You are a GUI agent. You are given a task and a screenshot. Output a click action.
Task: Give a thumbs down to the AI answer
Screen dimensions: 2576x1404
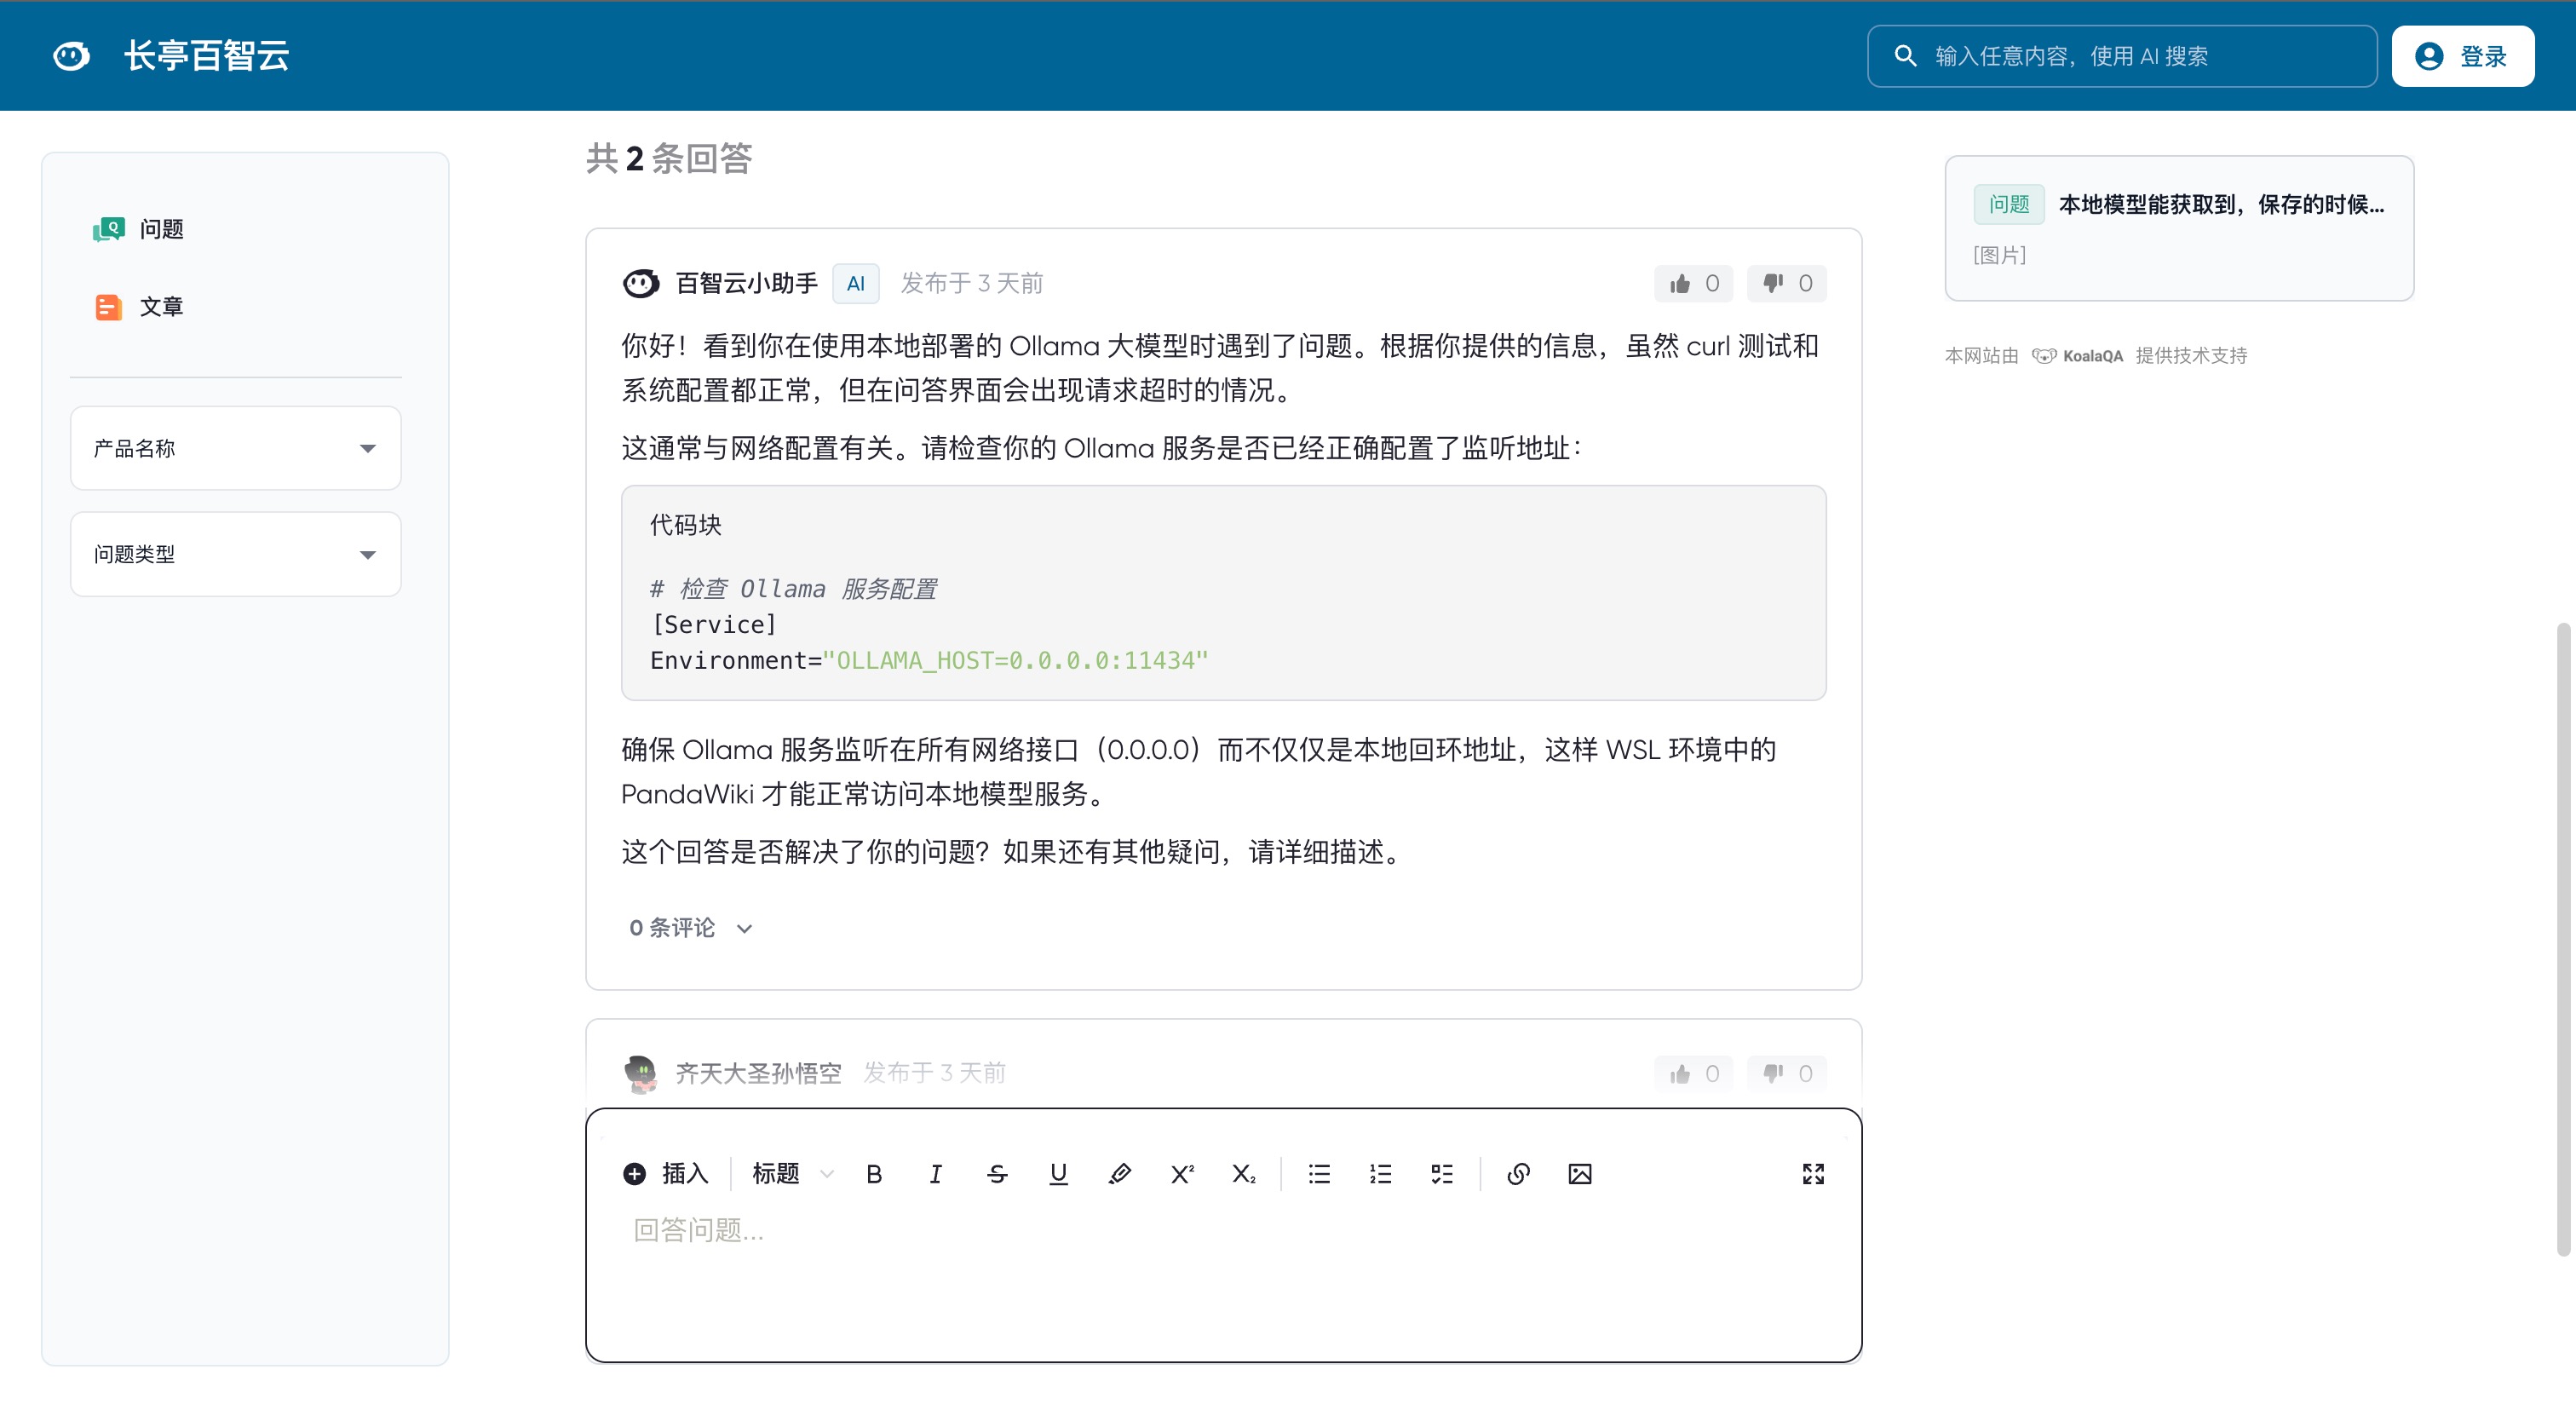[x=1786, y=283]
